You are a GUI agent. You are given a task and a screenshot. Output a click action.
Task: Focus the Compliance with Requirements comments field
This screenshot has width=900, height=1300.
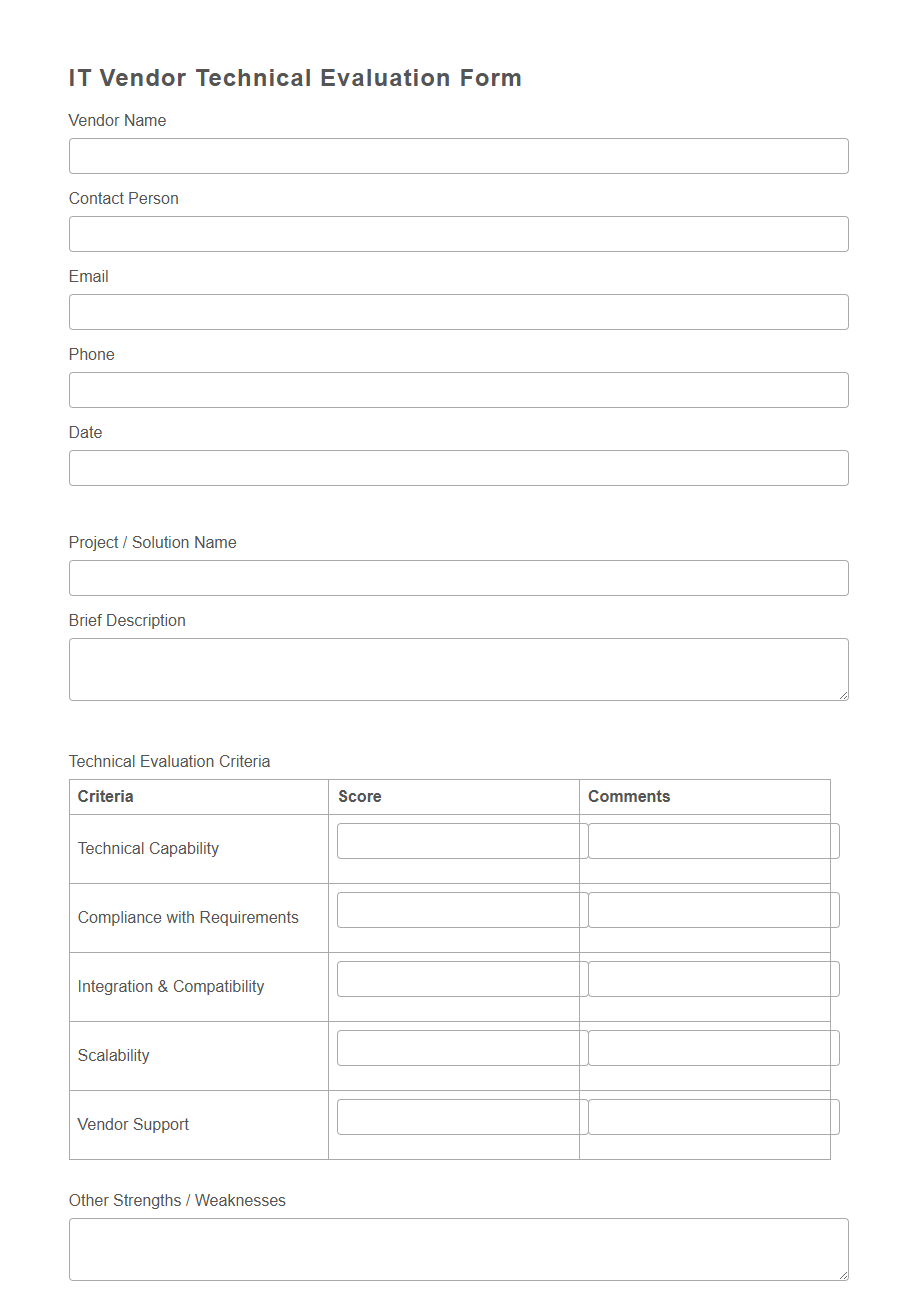tap(712, 909)
